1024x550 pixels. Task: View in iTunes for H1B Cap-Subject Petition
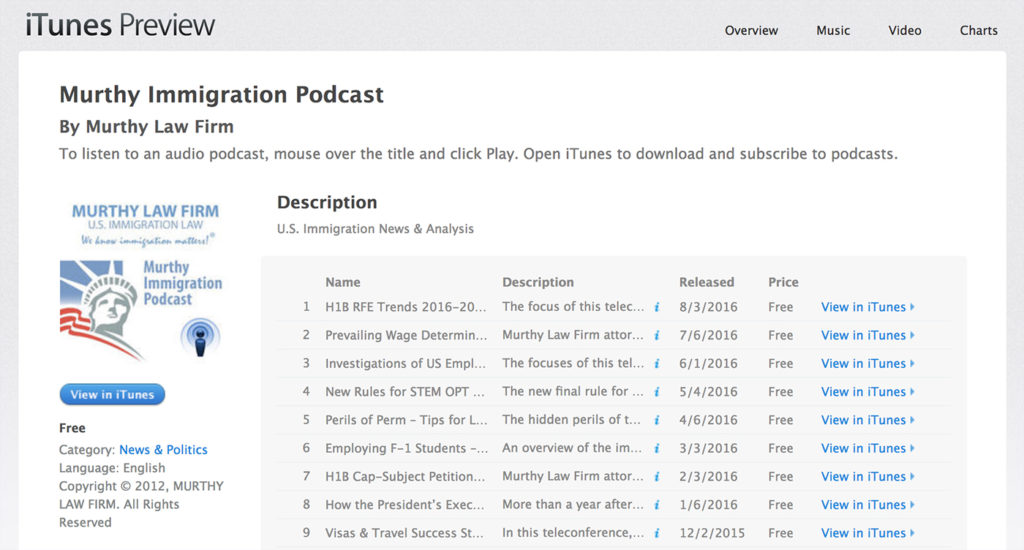tap(867, 476)
